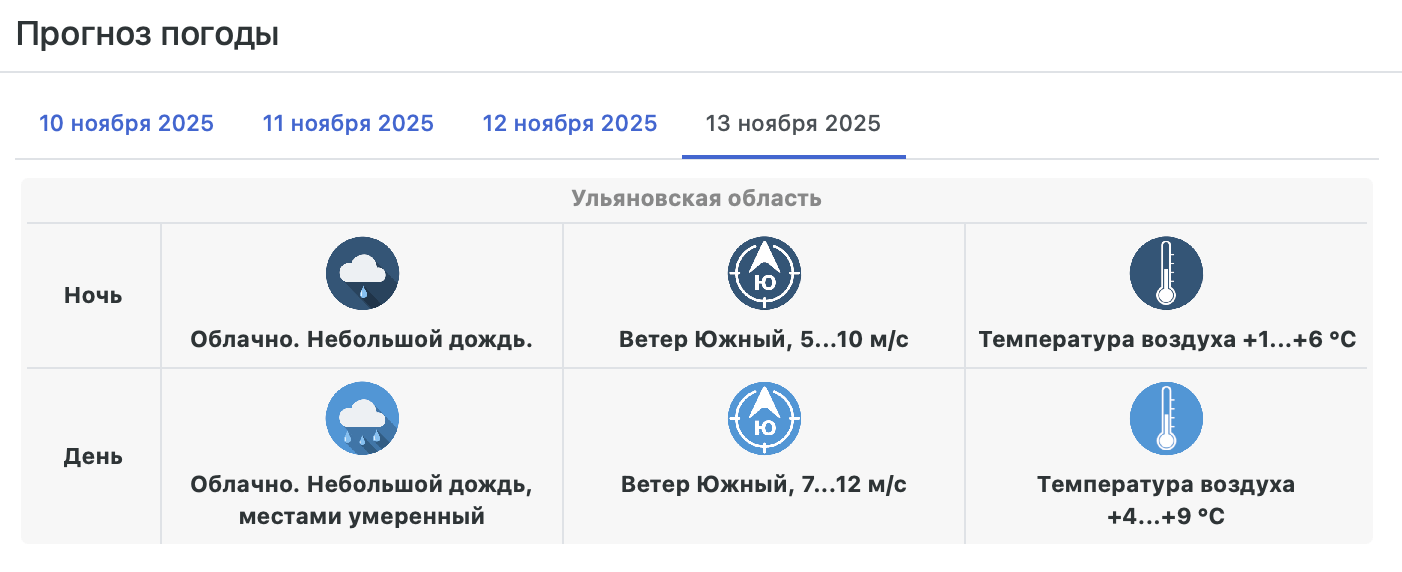The height and width of the screenshot is (572, 1402).
Task: Open the 11 ноября 2025 tab
Action: (x=348, y=124)
